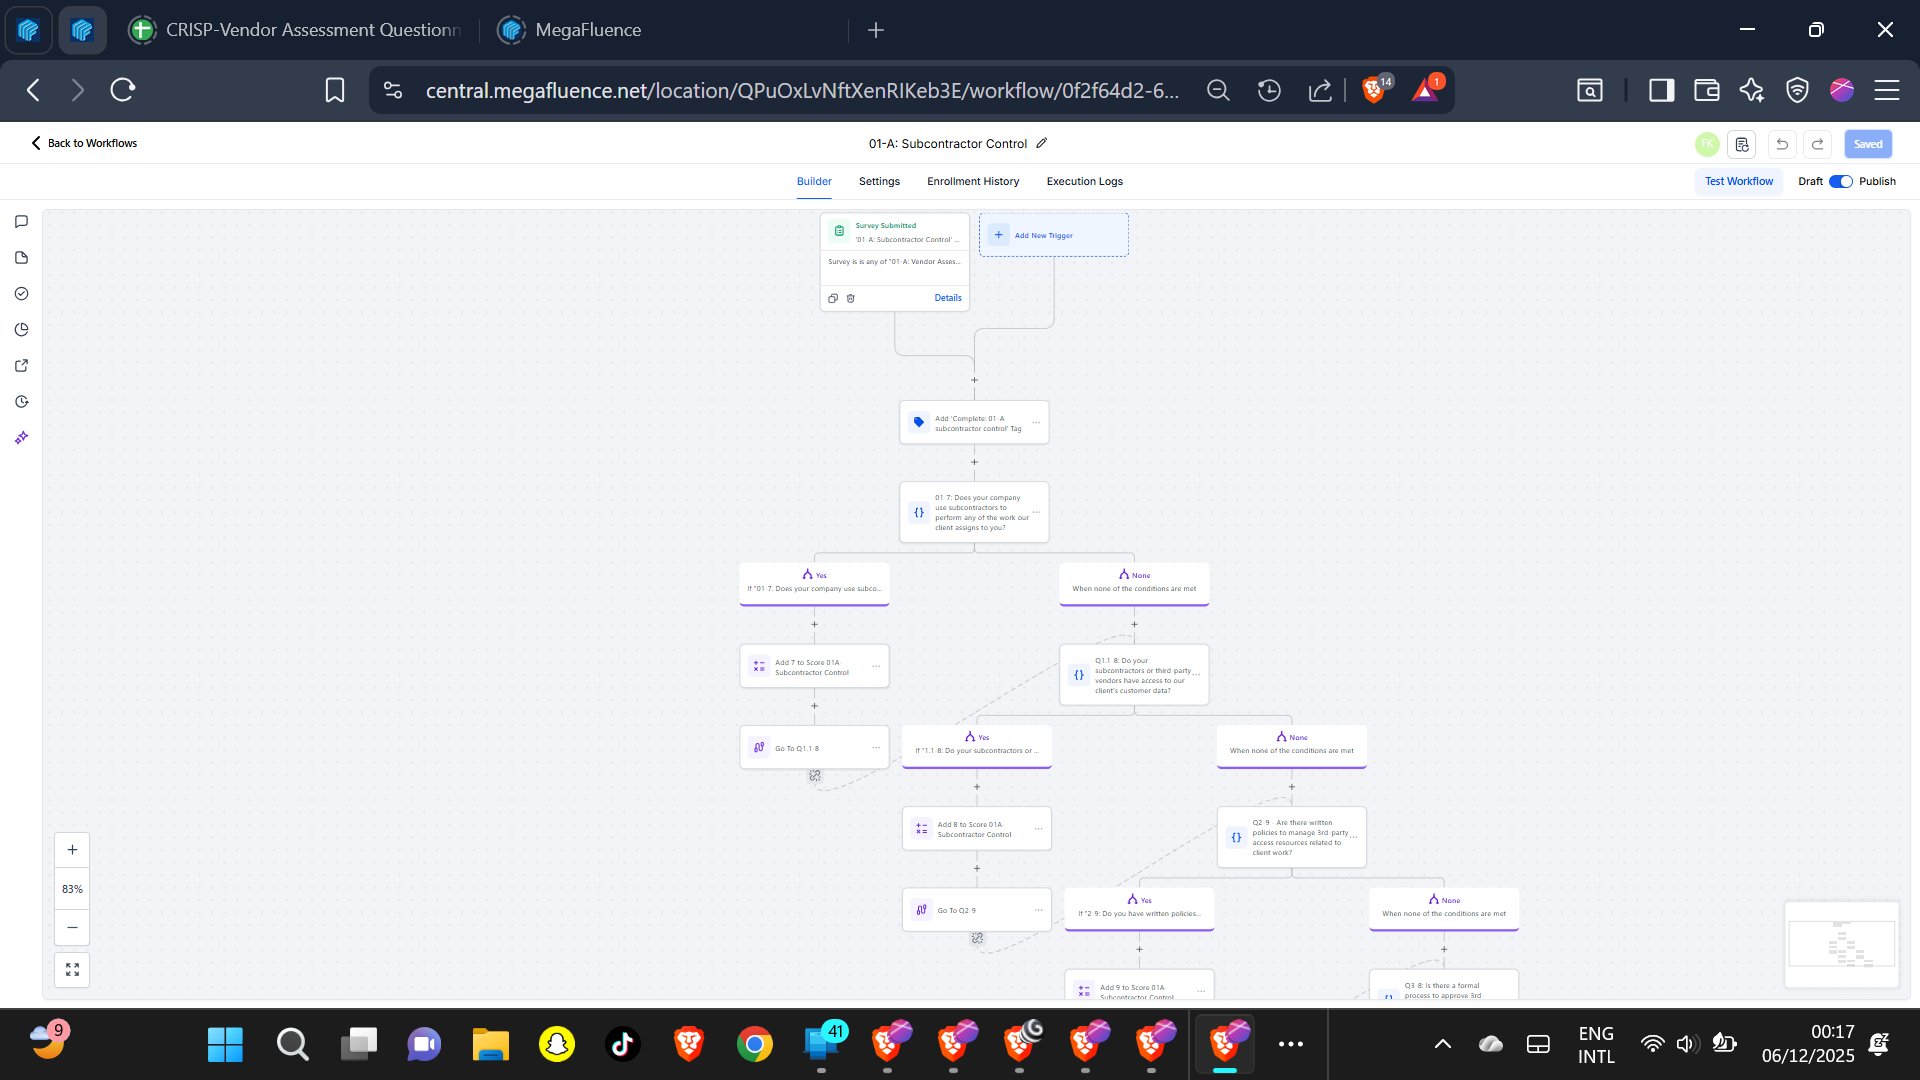1920x1080 pixels.
Task: Delete the Survey Submitted trigger via trash icon
Action: pyautogui.click(x=851, y=298)
